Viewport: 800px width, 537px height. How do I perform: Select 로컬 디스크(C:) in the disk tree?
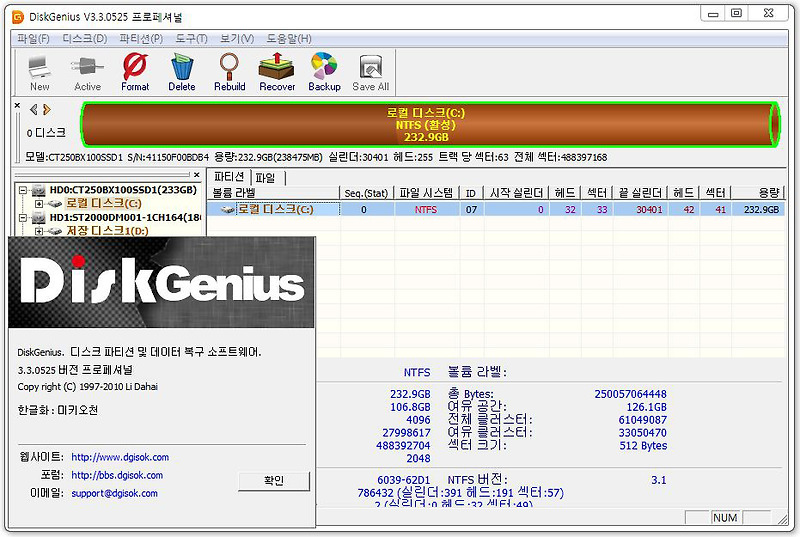pos(104,203)
